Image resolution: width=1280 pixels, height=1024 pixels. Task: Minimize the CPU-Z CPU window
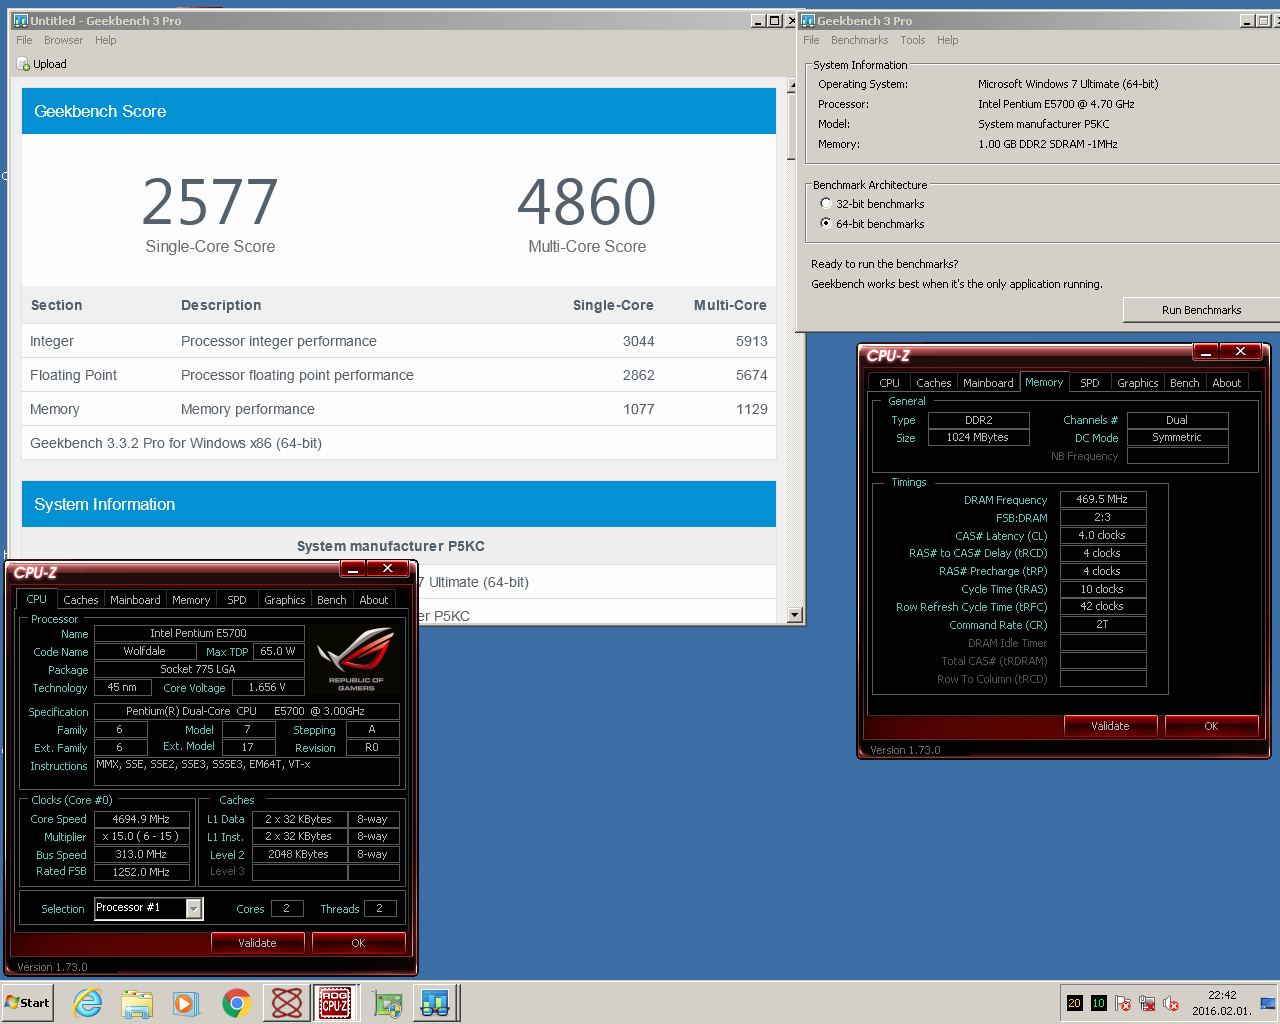(353, 569)
